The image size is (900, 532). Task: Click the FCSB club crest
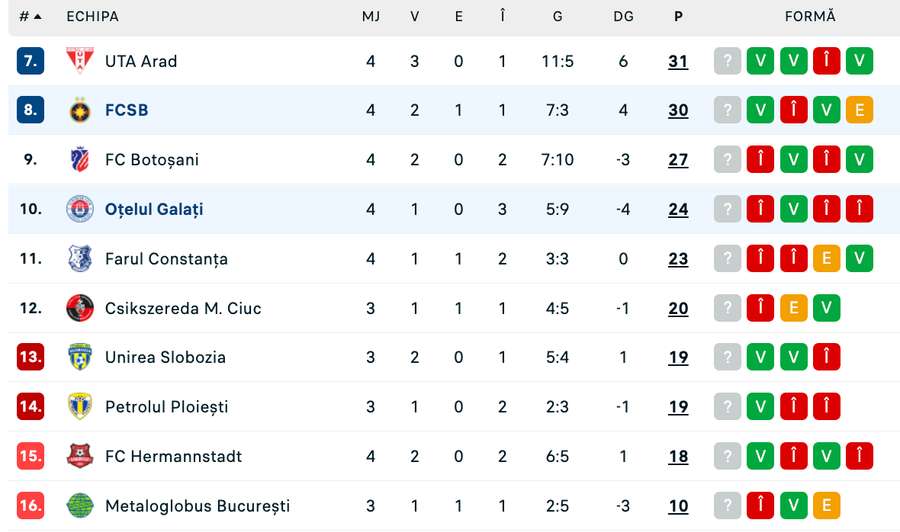point(79,110)
